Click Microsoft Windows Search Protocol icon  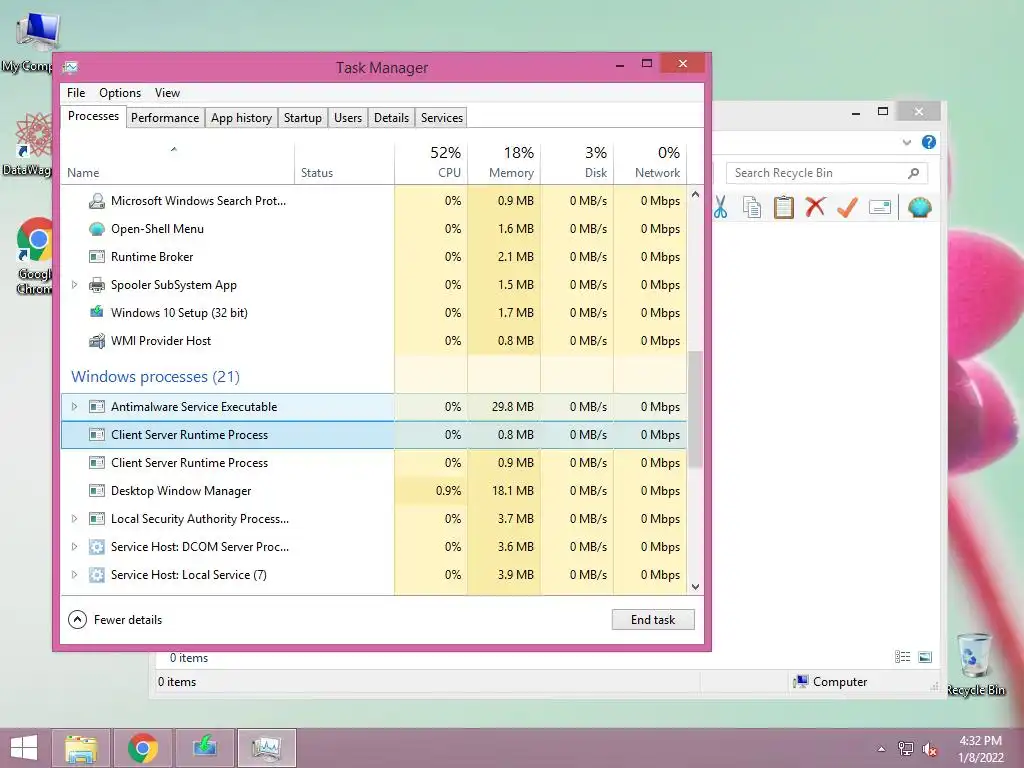pos(97,200)
